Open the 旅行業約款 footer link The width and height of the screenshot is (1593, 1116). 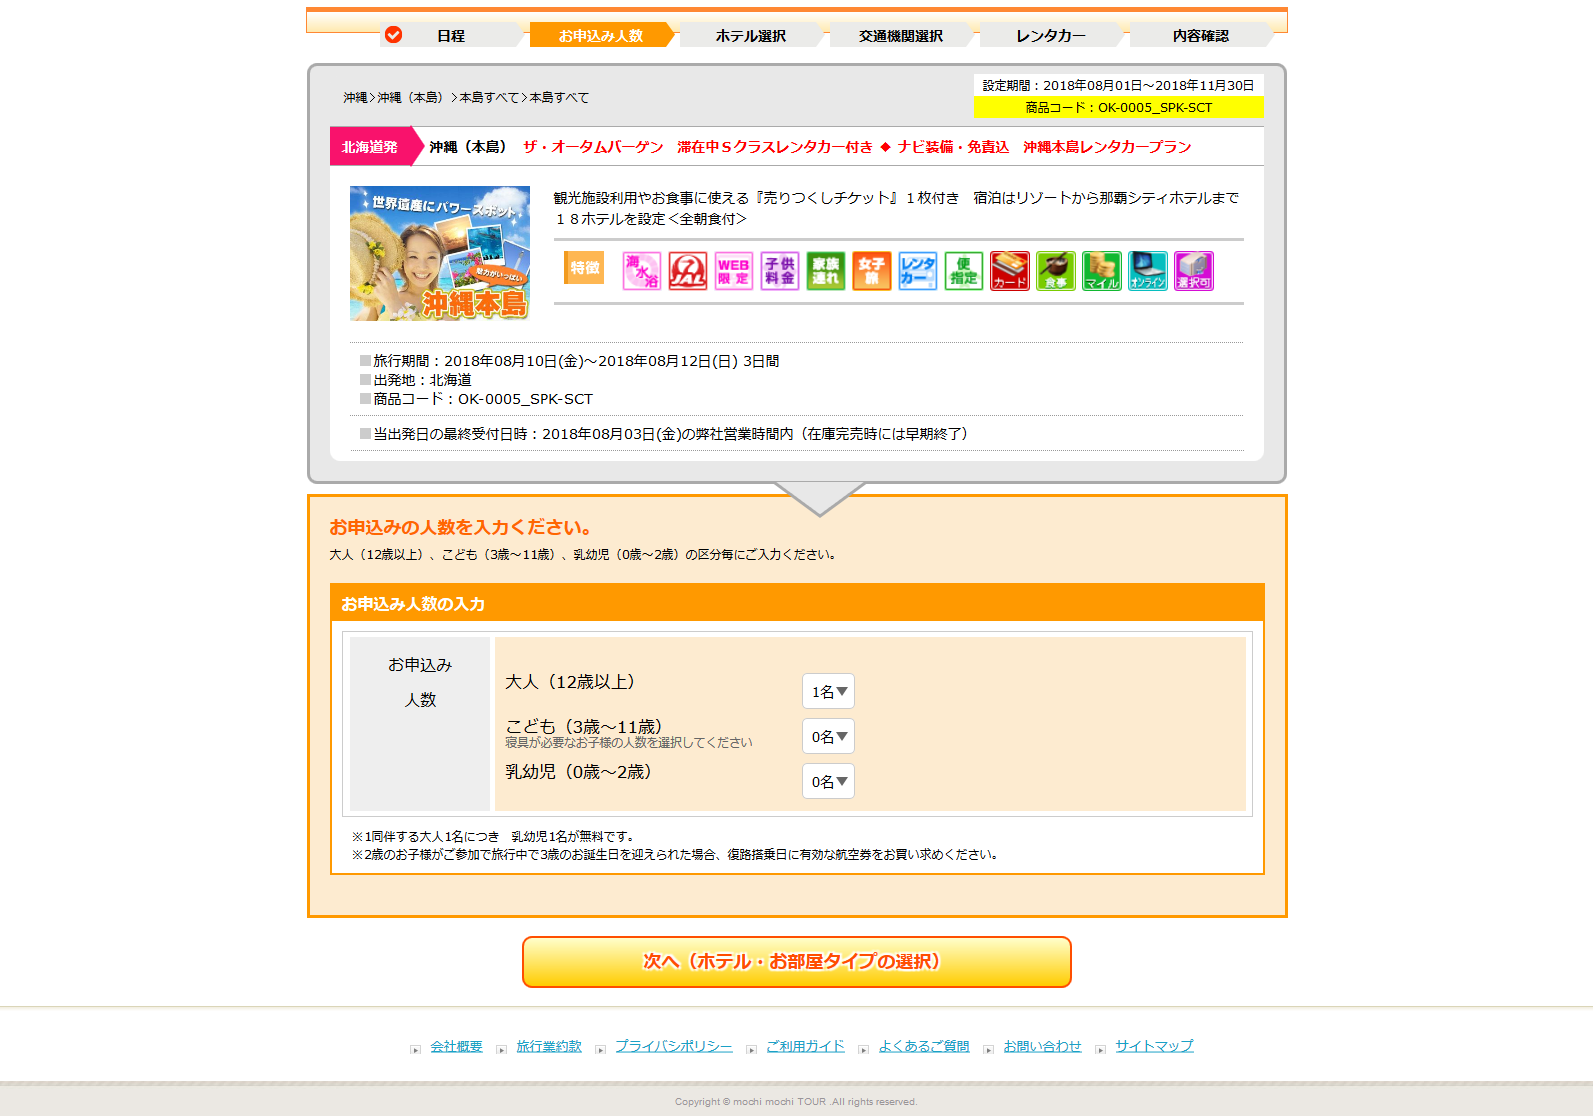click(549, 1046)
